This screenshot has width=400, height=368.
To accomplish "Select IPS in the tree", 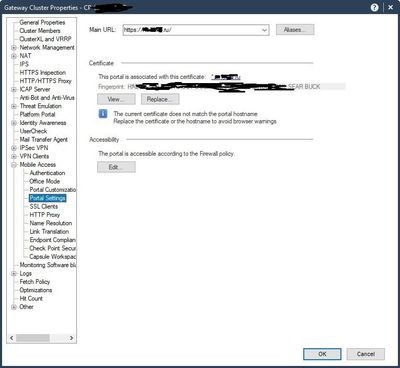I will pos(24,64).
